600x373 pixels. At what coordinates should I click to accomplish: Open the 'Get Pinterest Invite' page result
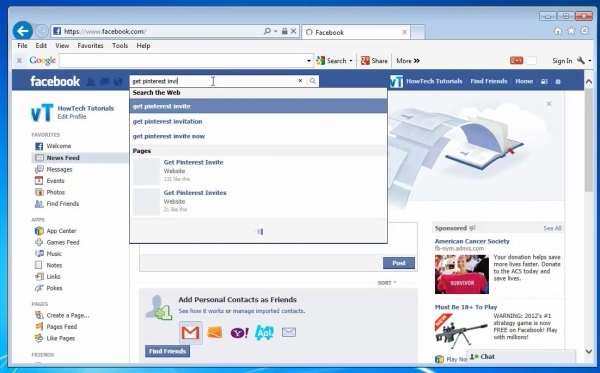click(x=258, y=170)
